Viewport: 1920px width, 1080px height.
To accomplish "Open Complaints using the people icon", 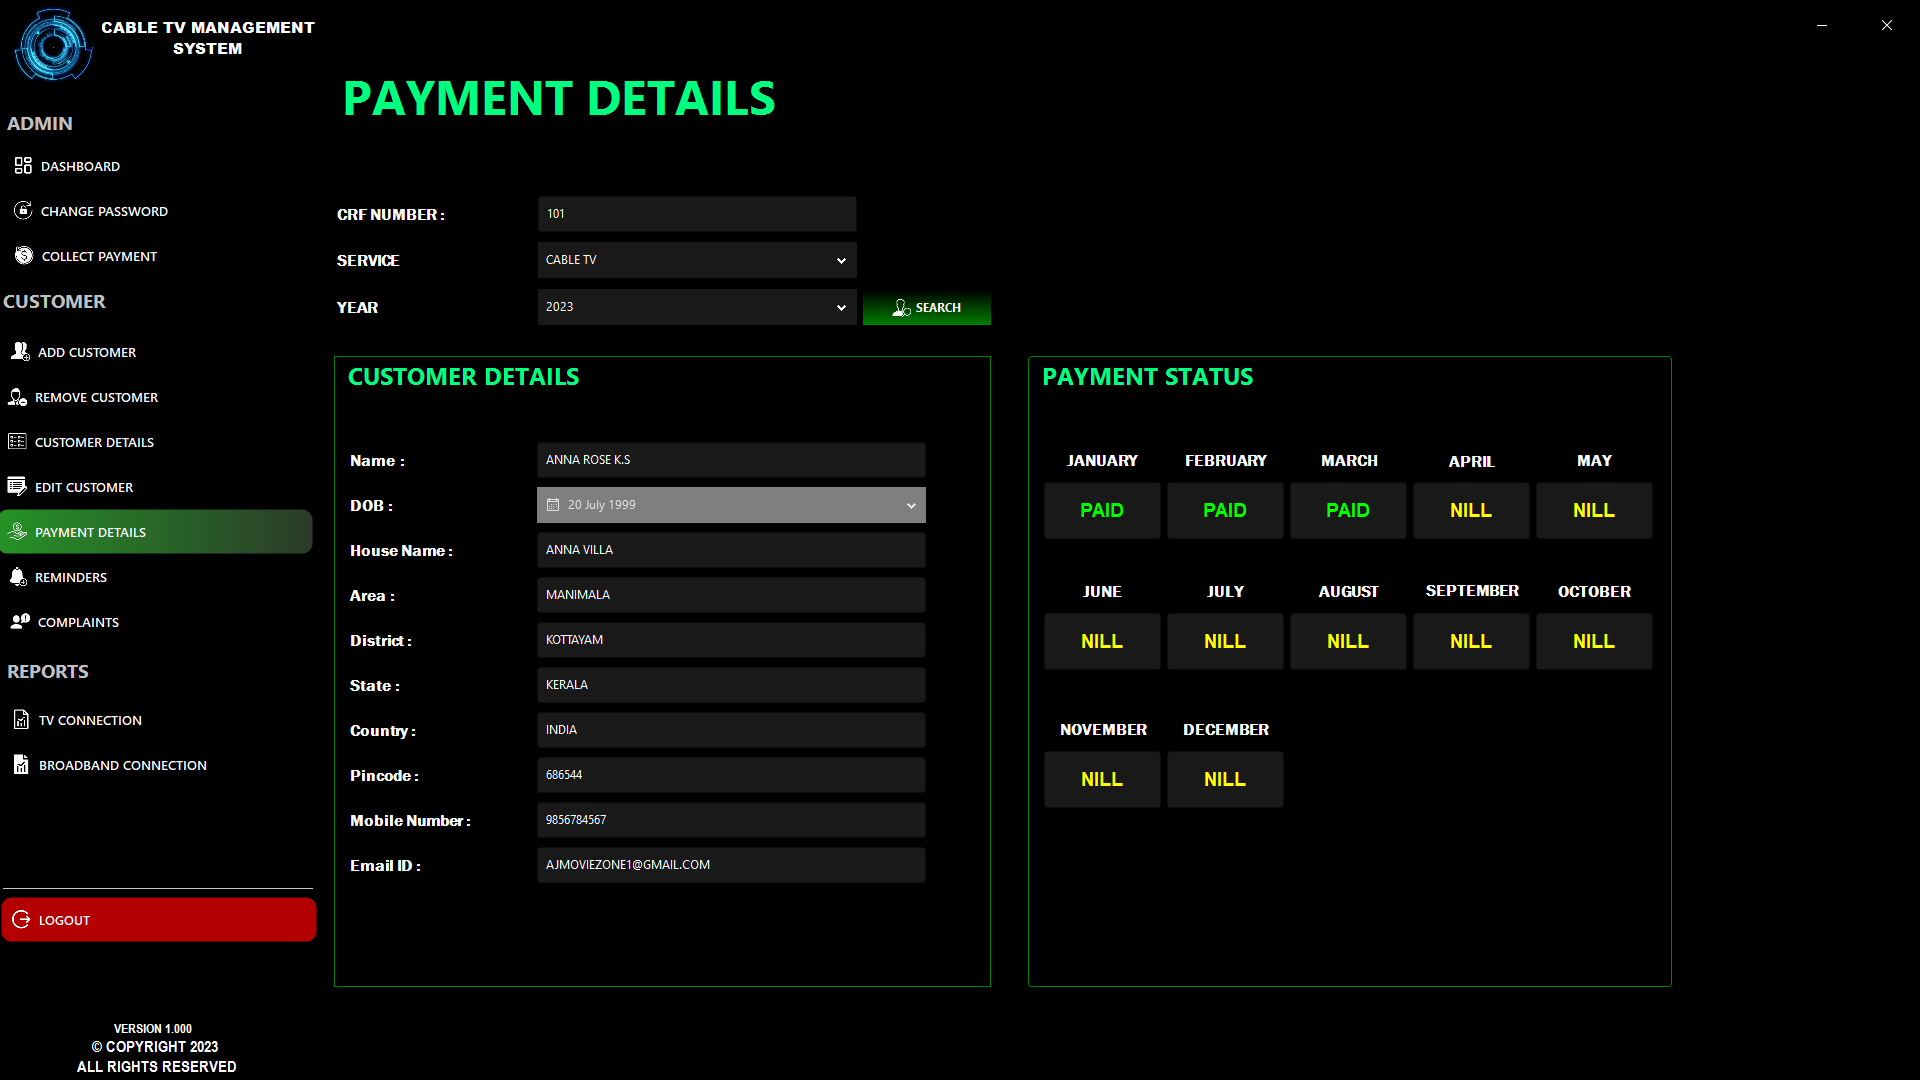I will 21,621.
